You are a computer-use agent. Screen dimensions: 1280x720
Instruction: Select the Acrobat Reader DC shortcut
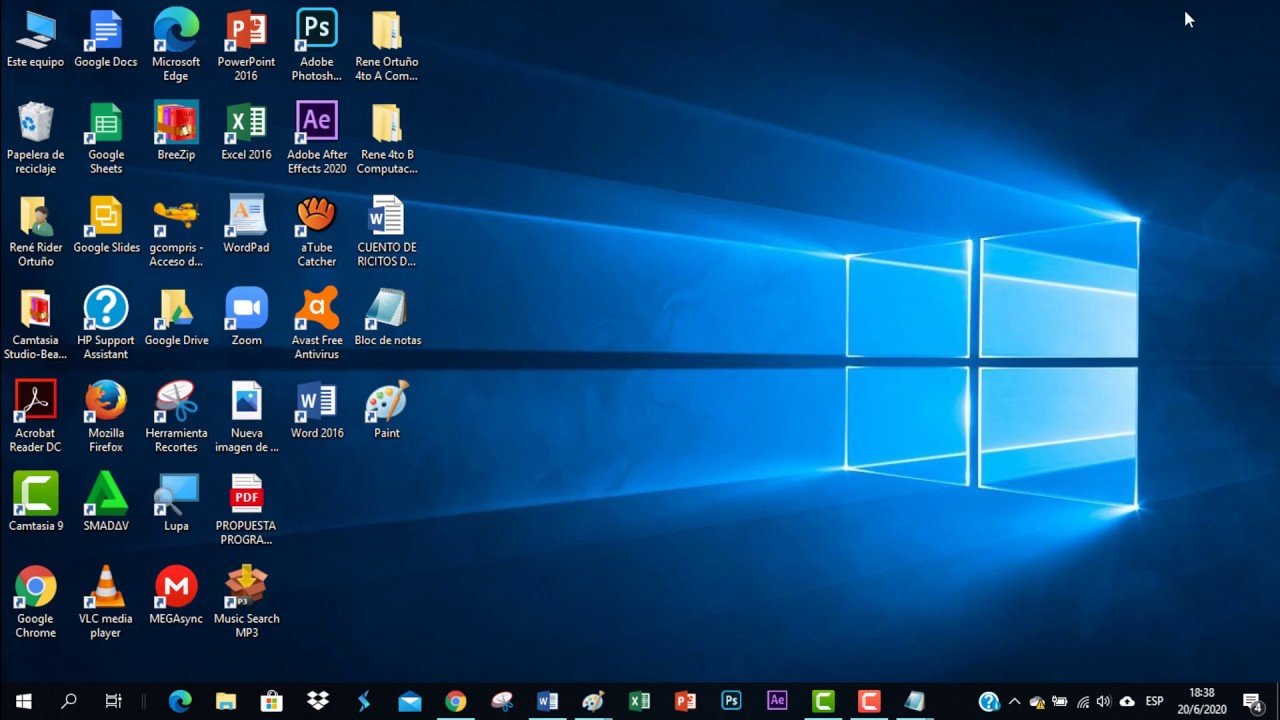[x=35, y=417]
